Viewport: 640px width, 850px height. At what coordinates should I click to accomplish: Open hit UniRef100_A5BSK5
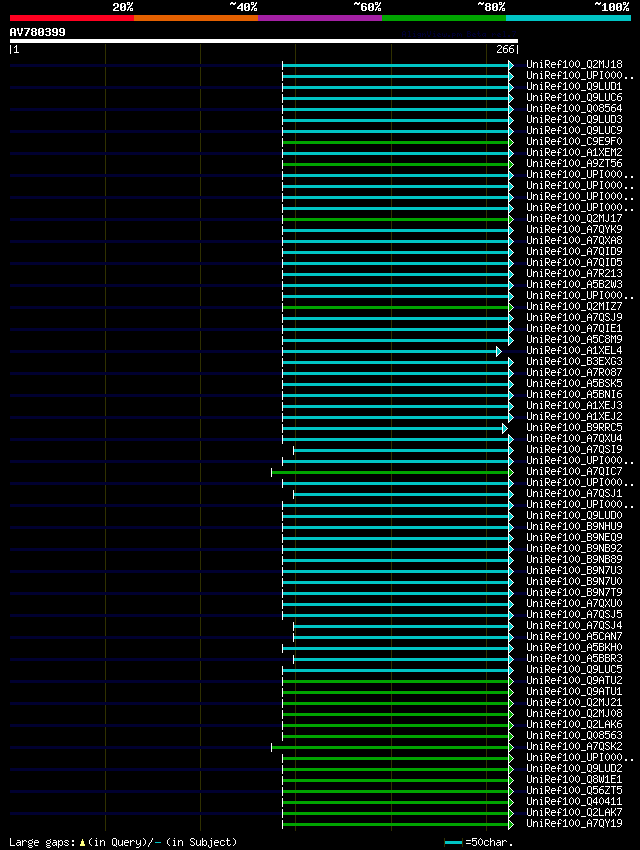[x=574, y=383]
